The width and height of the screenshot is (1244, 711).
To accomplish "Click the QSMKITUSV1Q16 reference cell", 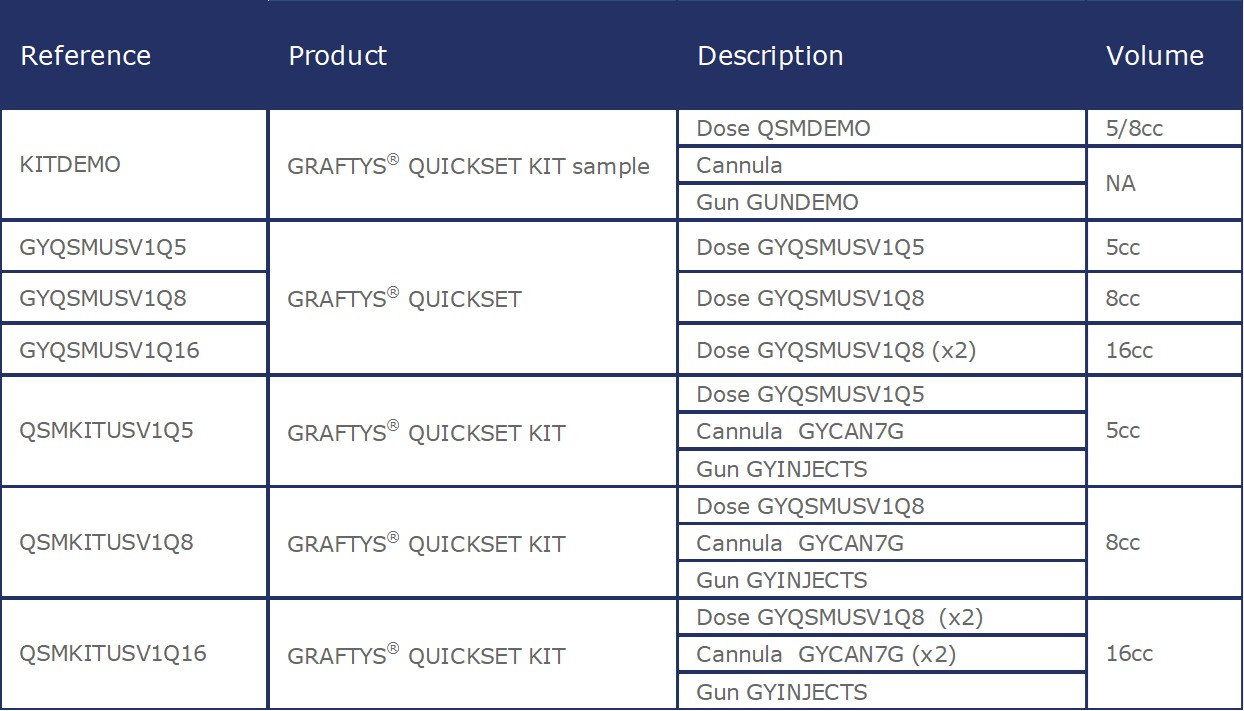I will coord(113,654).
